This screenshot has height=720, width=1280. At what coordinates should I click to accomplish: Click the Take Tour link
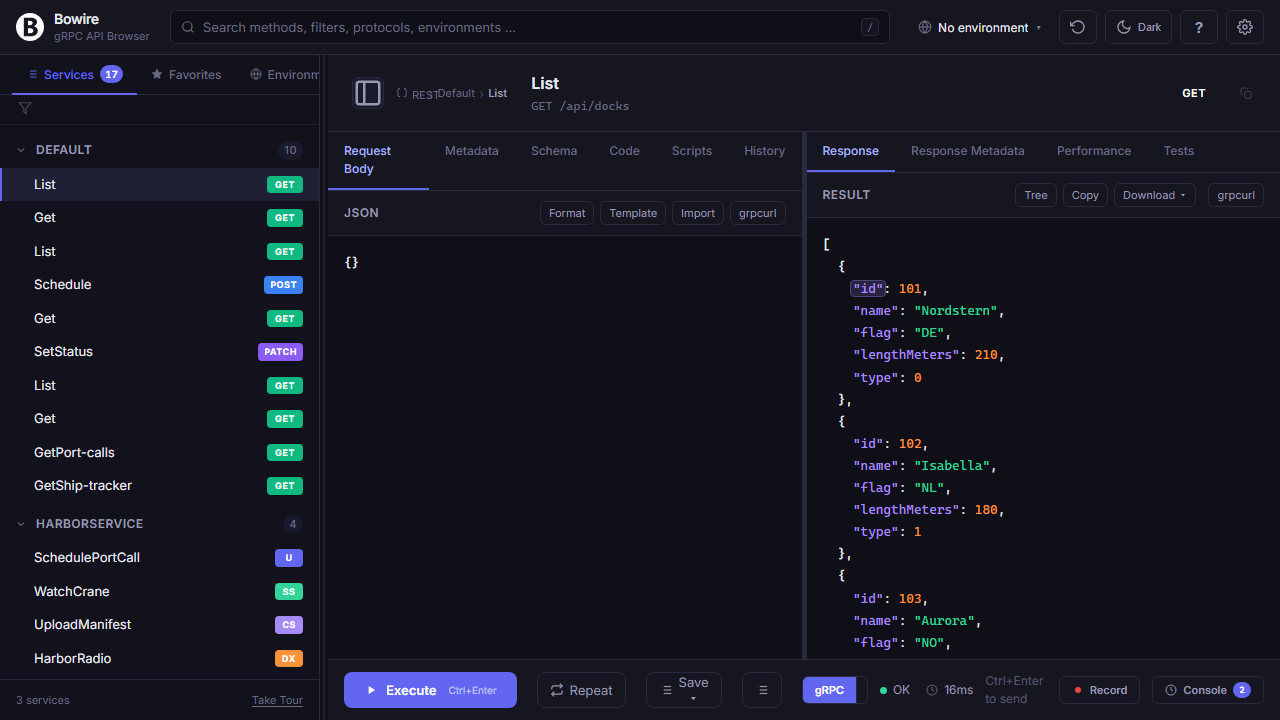277,700
